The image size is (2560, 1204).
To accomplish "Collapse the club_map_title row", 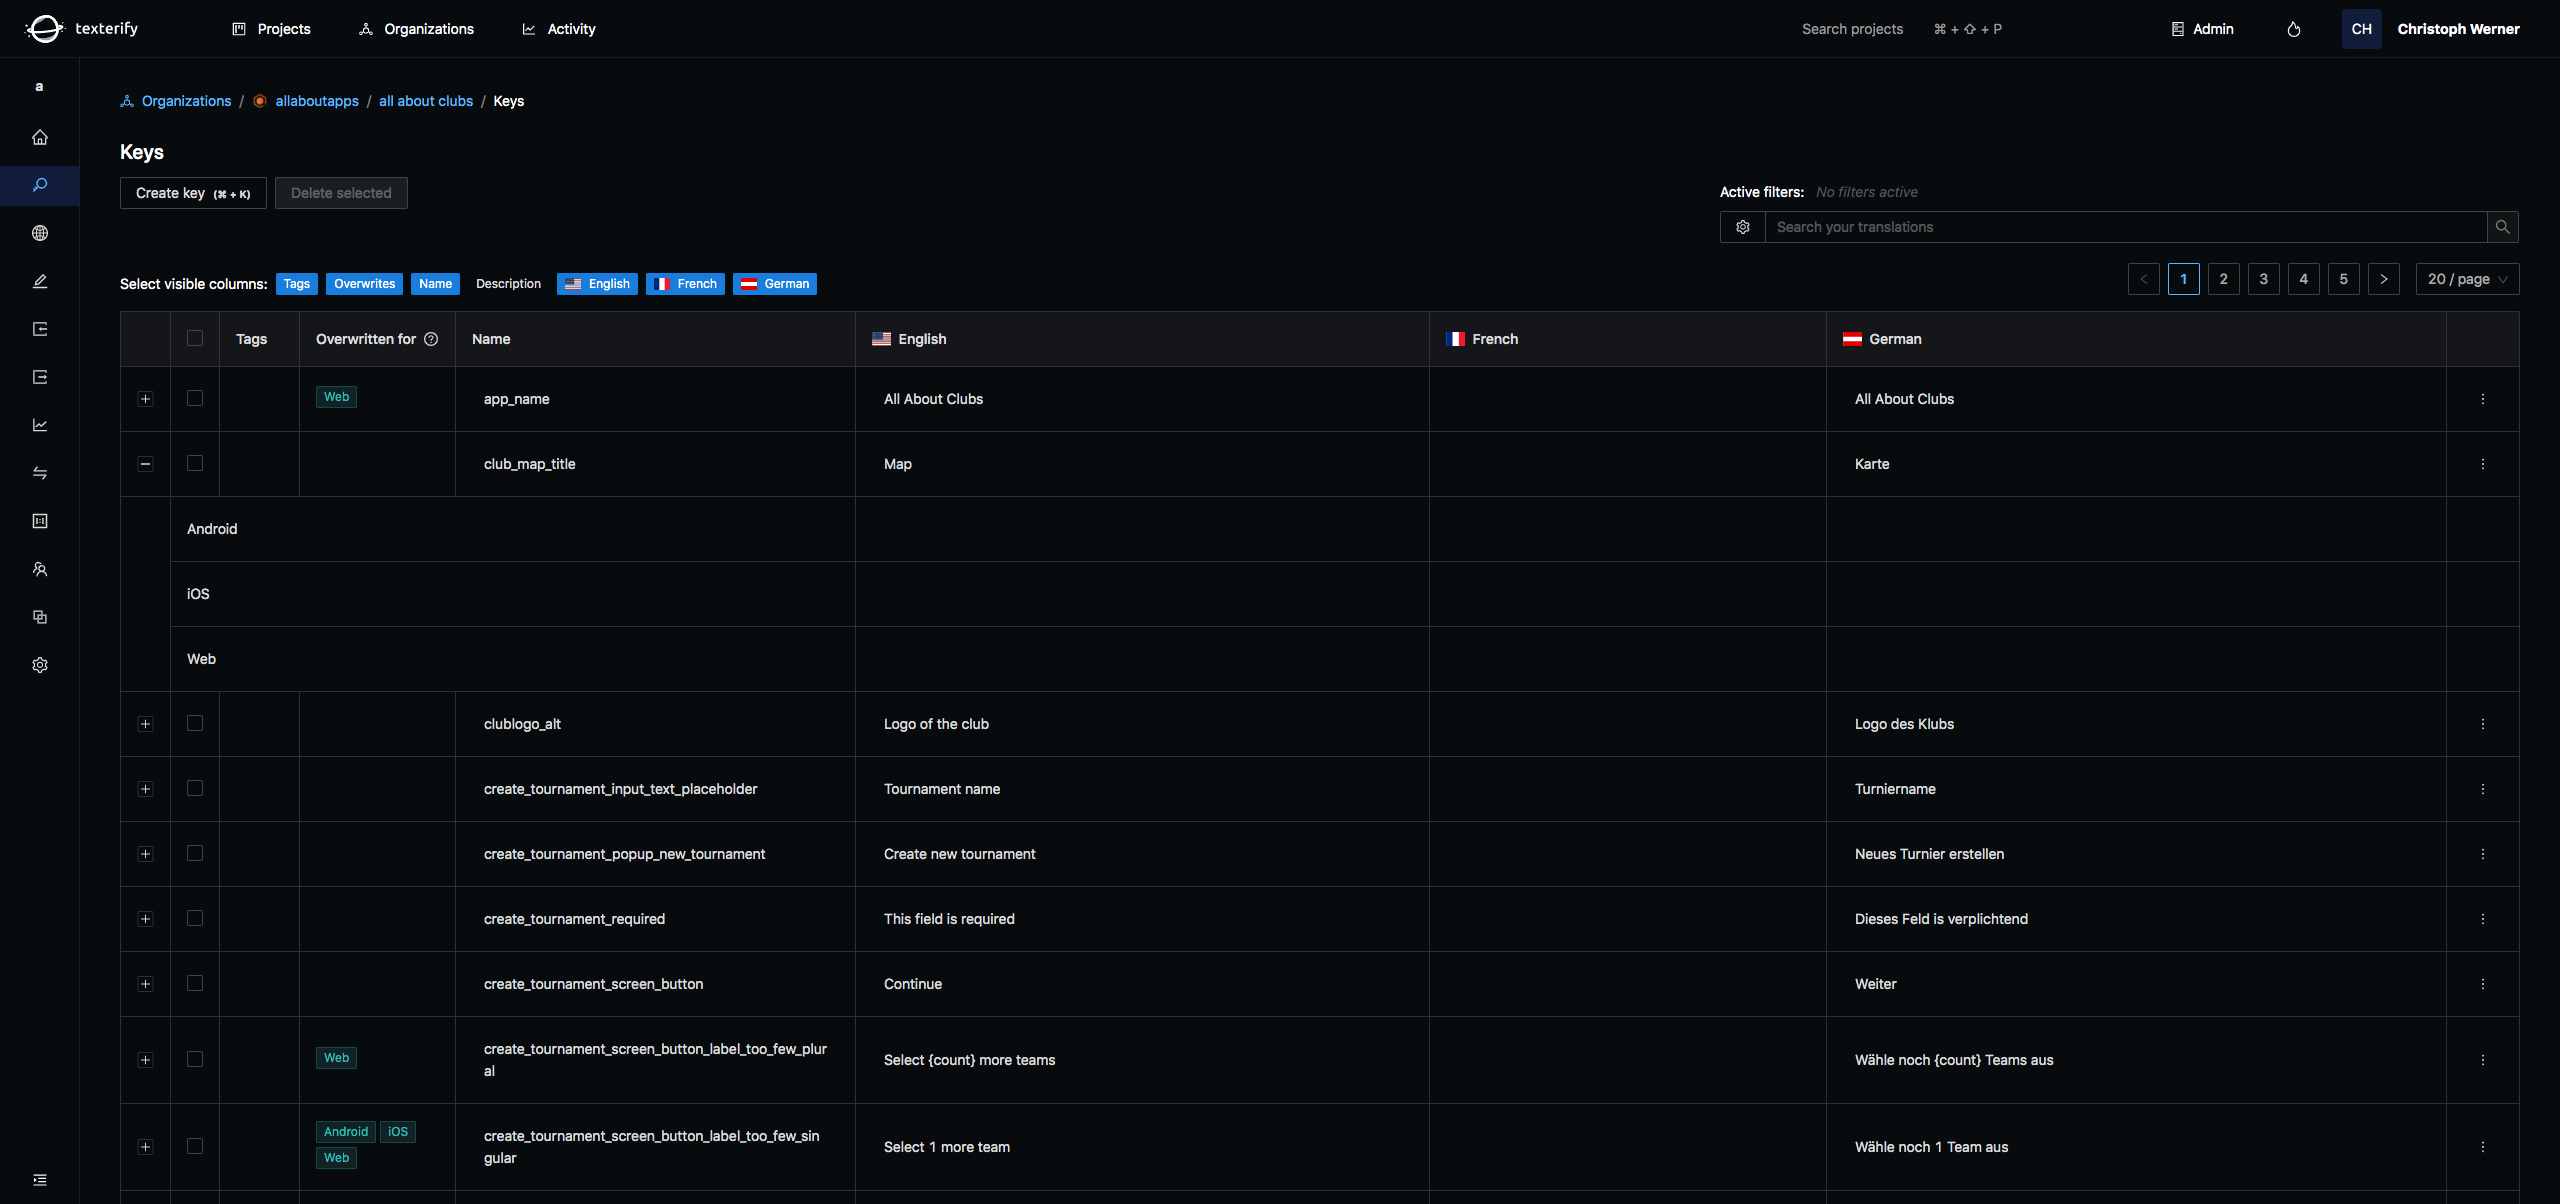I will click(146, 464).
